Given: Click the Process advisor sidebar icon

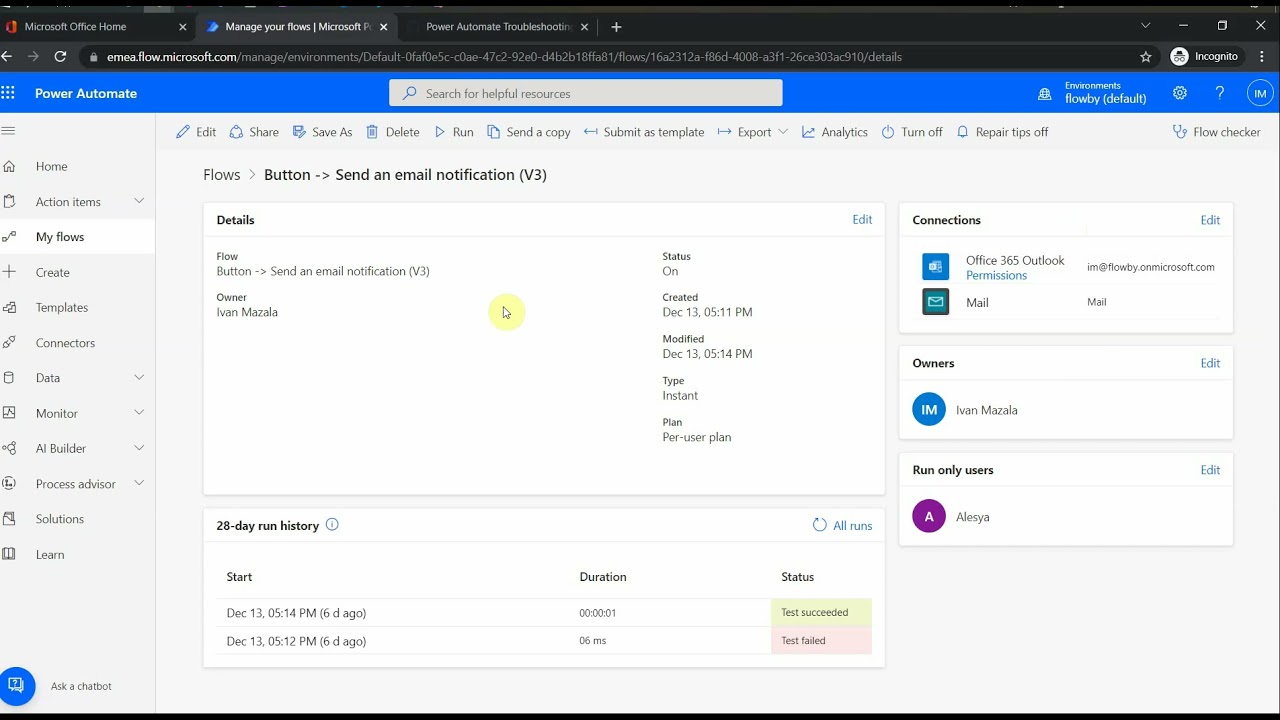Looking at the screenshot, I should pyautogui.click(x=9, y=484).
